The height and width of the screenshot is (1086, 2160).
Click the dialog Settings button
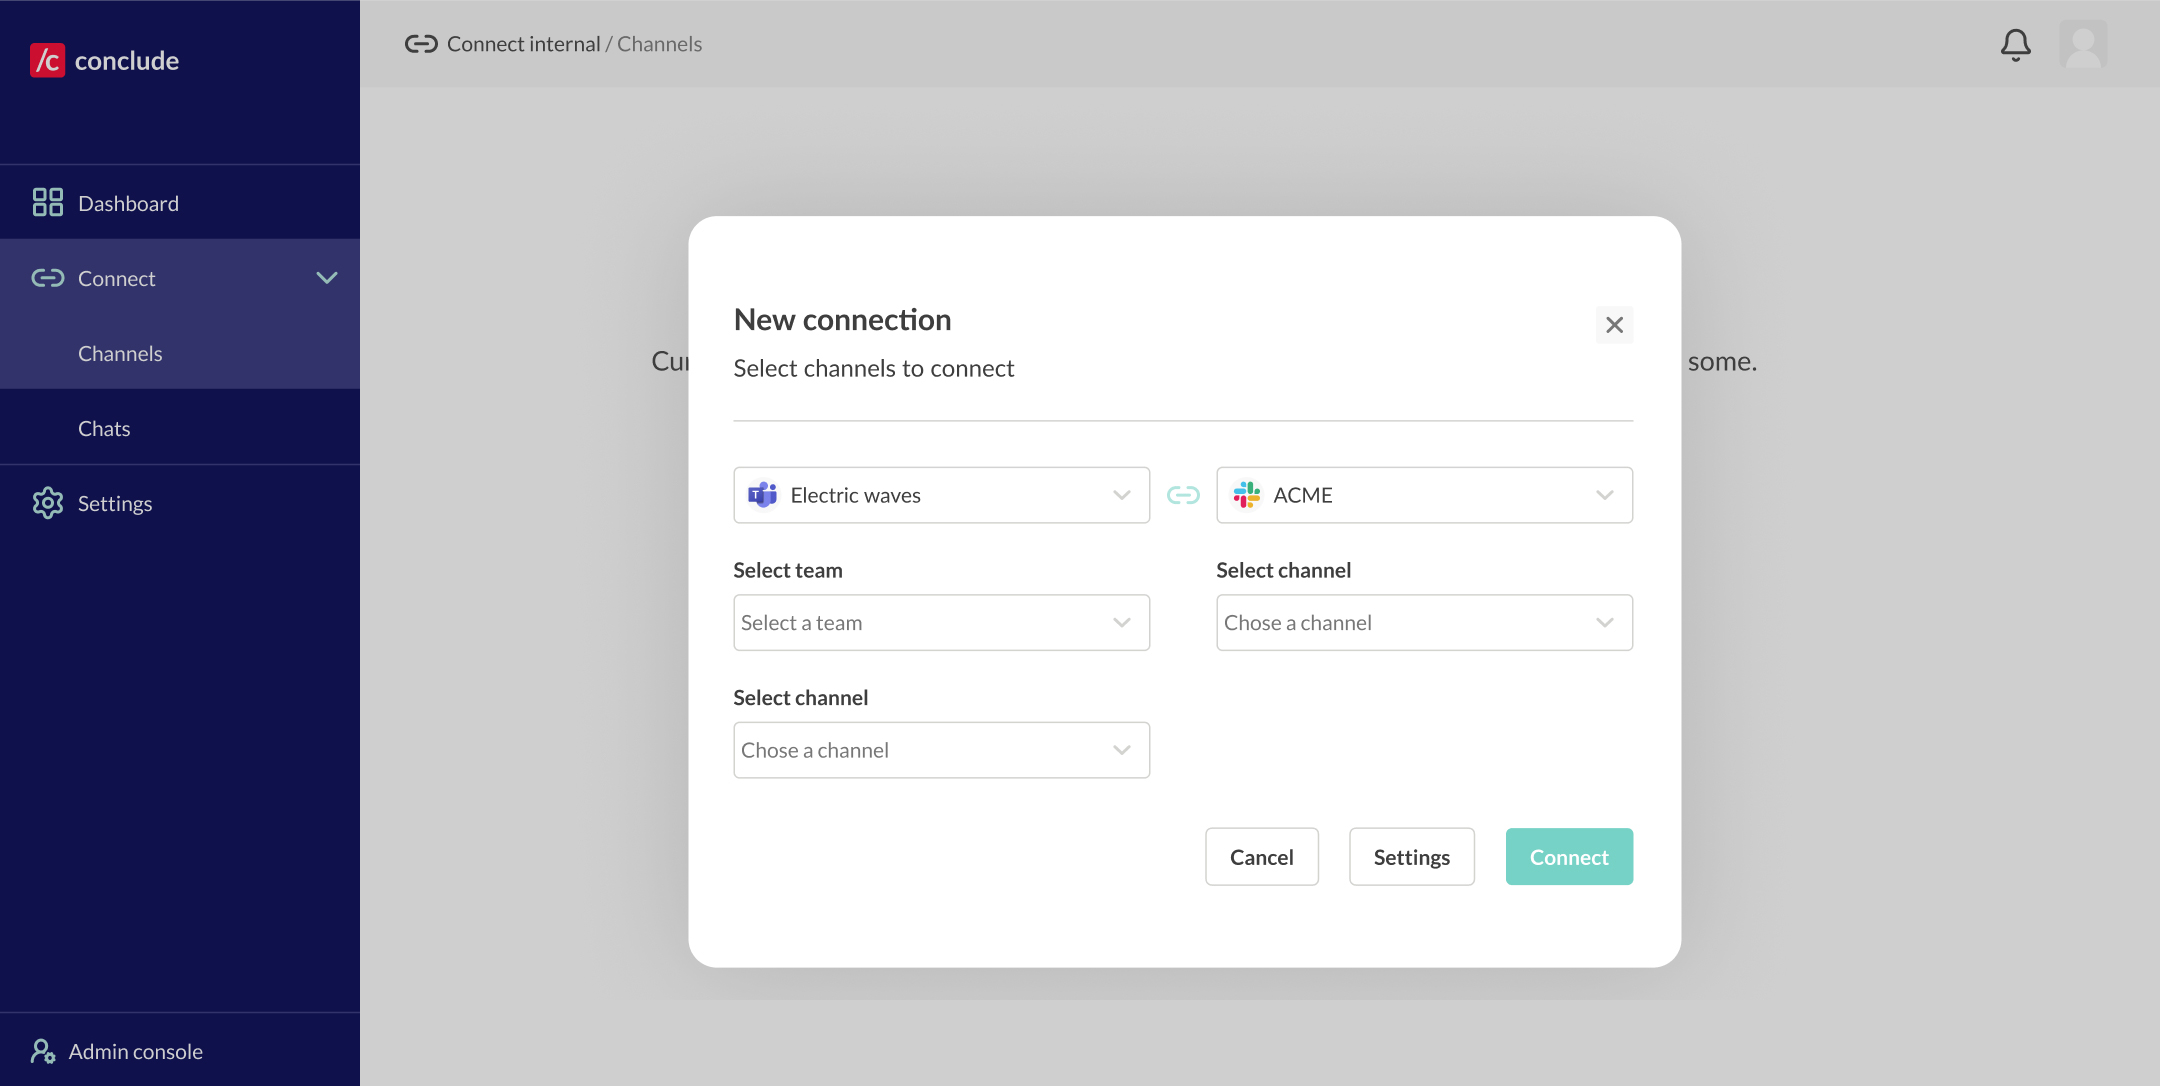1411,857
